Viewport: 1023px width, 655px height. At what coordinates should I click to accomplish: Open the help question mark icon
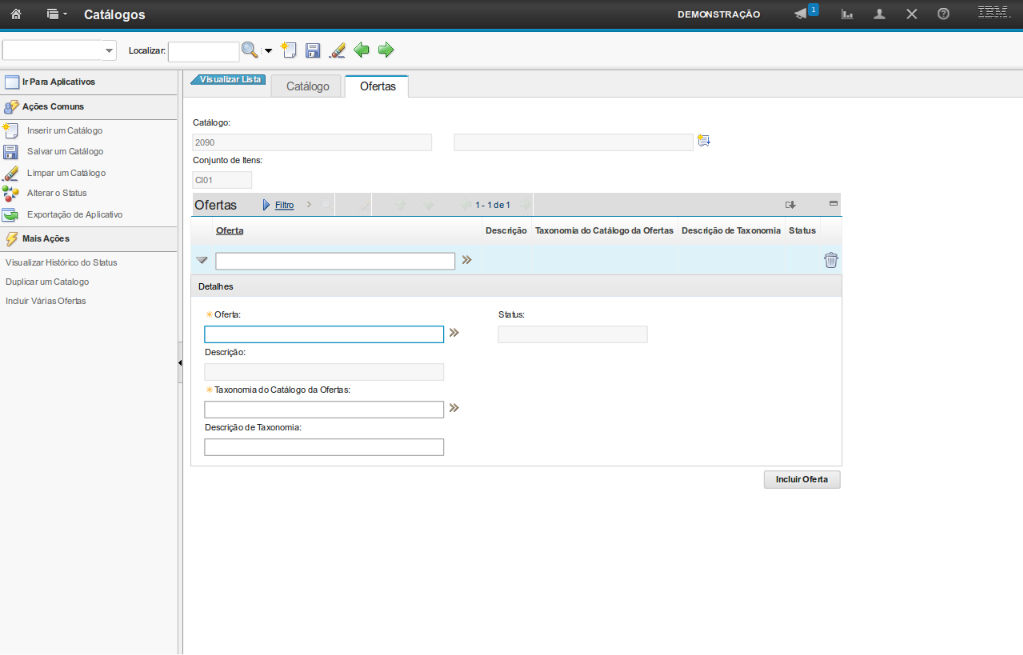(943, 15)
